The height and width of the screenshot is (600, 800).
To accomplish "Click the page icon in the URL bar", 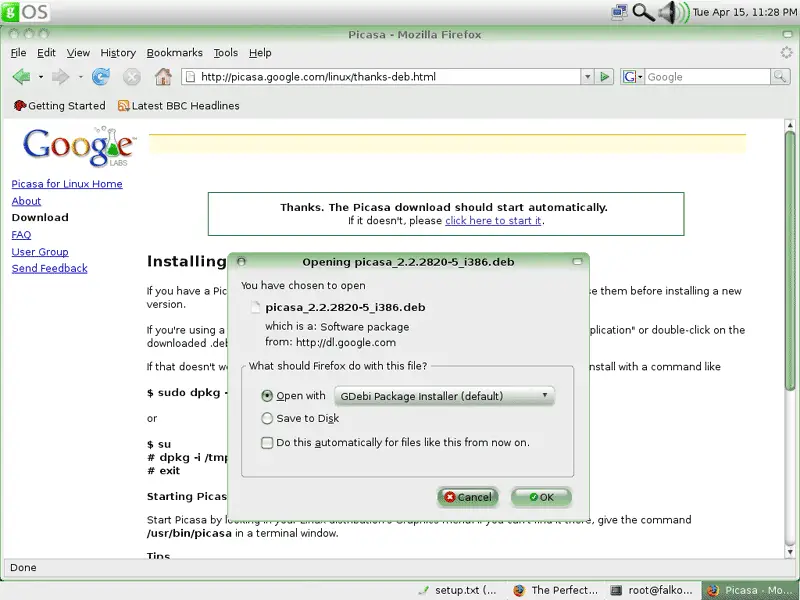I will click(190, 77).
